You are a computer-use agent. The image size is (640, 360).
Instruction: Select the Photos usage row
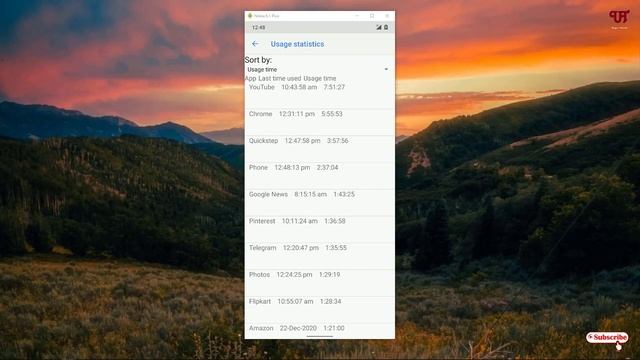click(x=319, y=283)
